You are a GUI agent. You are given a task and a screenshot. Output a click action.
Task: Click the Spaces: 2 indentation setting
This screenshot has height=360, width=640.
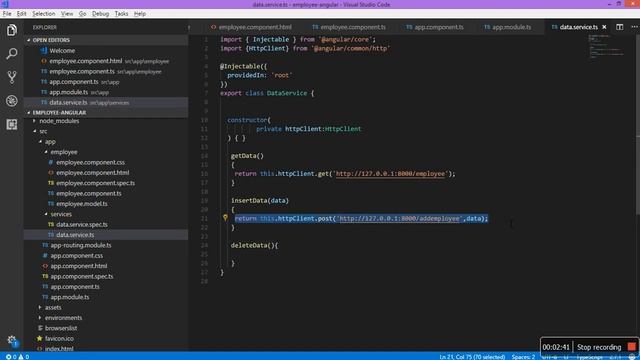[523, 357]
